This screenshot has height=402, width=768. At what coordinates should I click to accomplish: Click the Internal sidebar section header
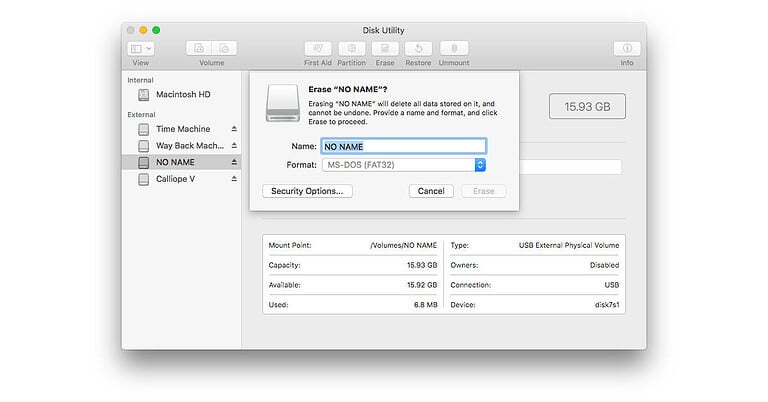[140, 80]
